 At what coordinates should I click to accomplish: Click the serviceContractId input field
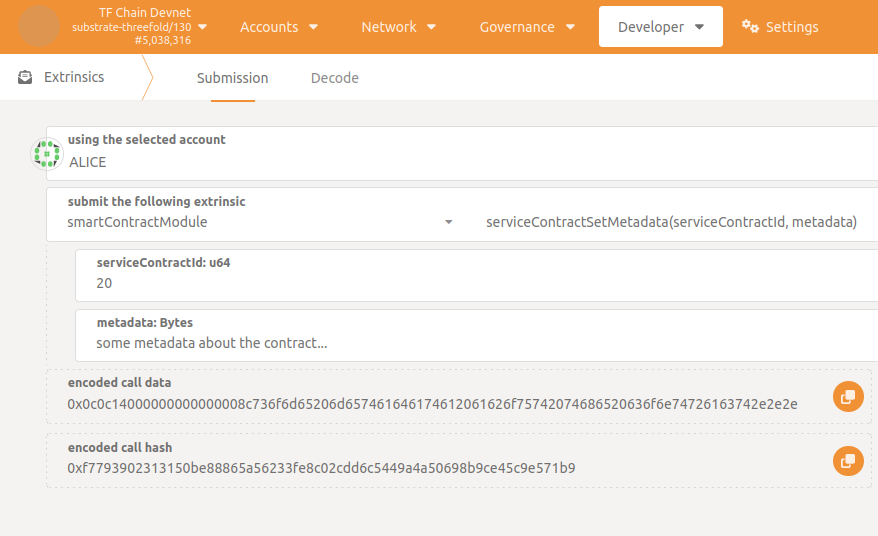[480, 283]
